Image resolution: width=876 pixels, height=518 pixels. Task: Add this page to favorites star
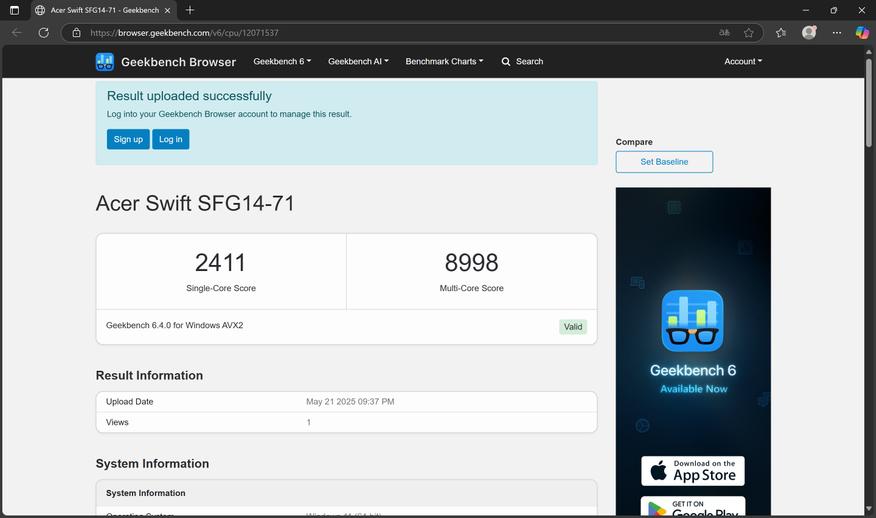(x=749, y=32)
